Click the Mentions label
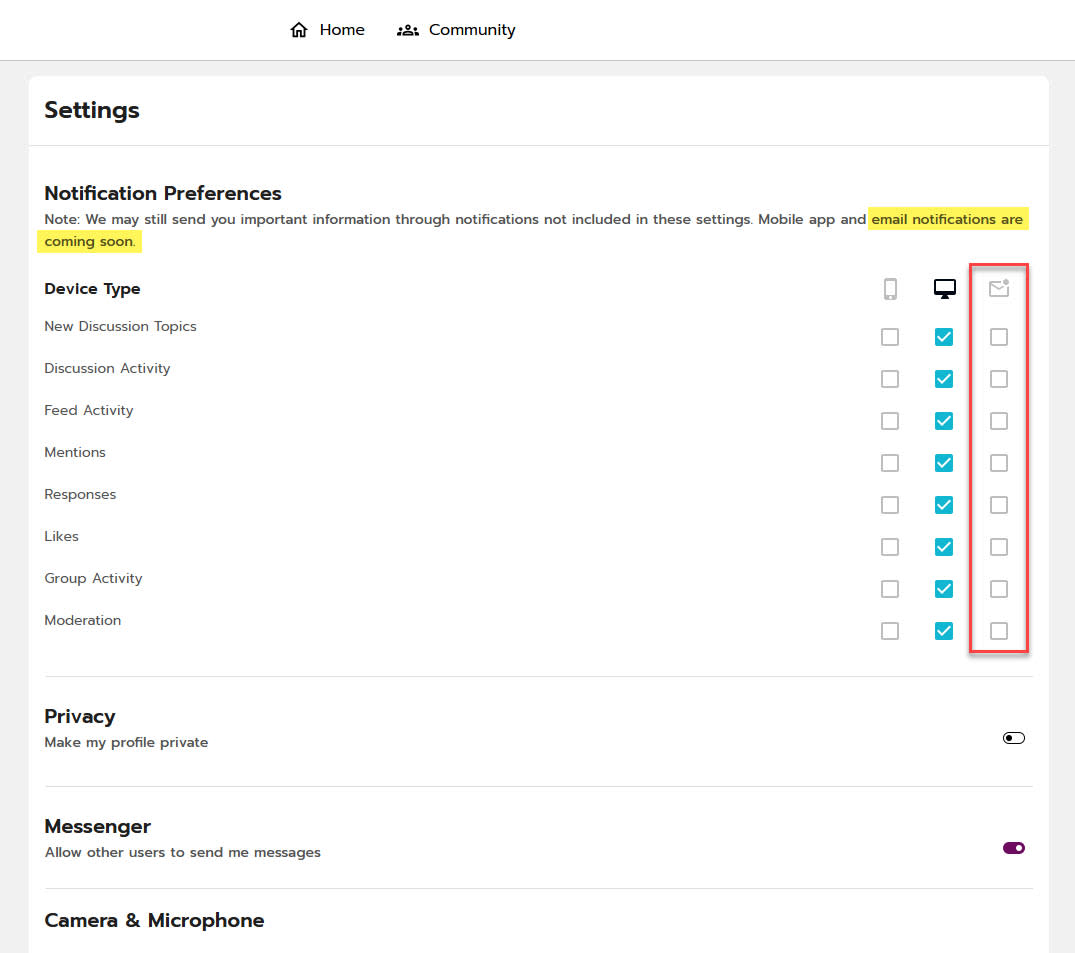Viewport: 1075px width, 953px height. (75, 453)
